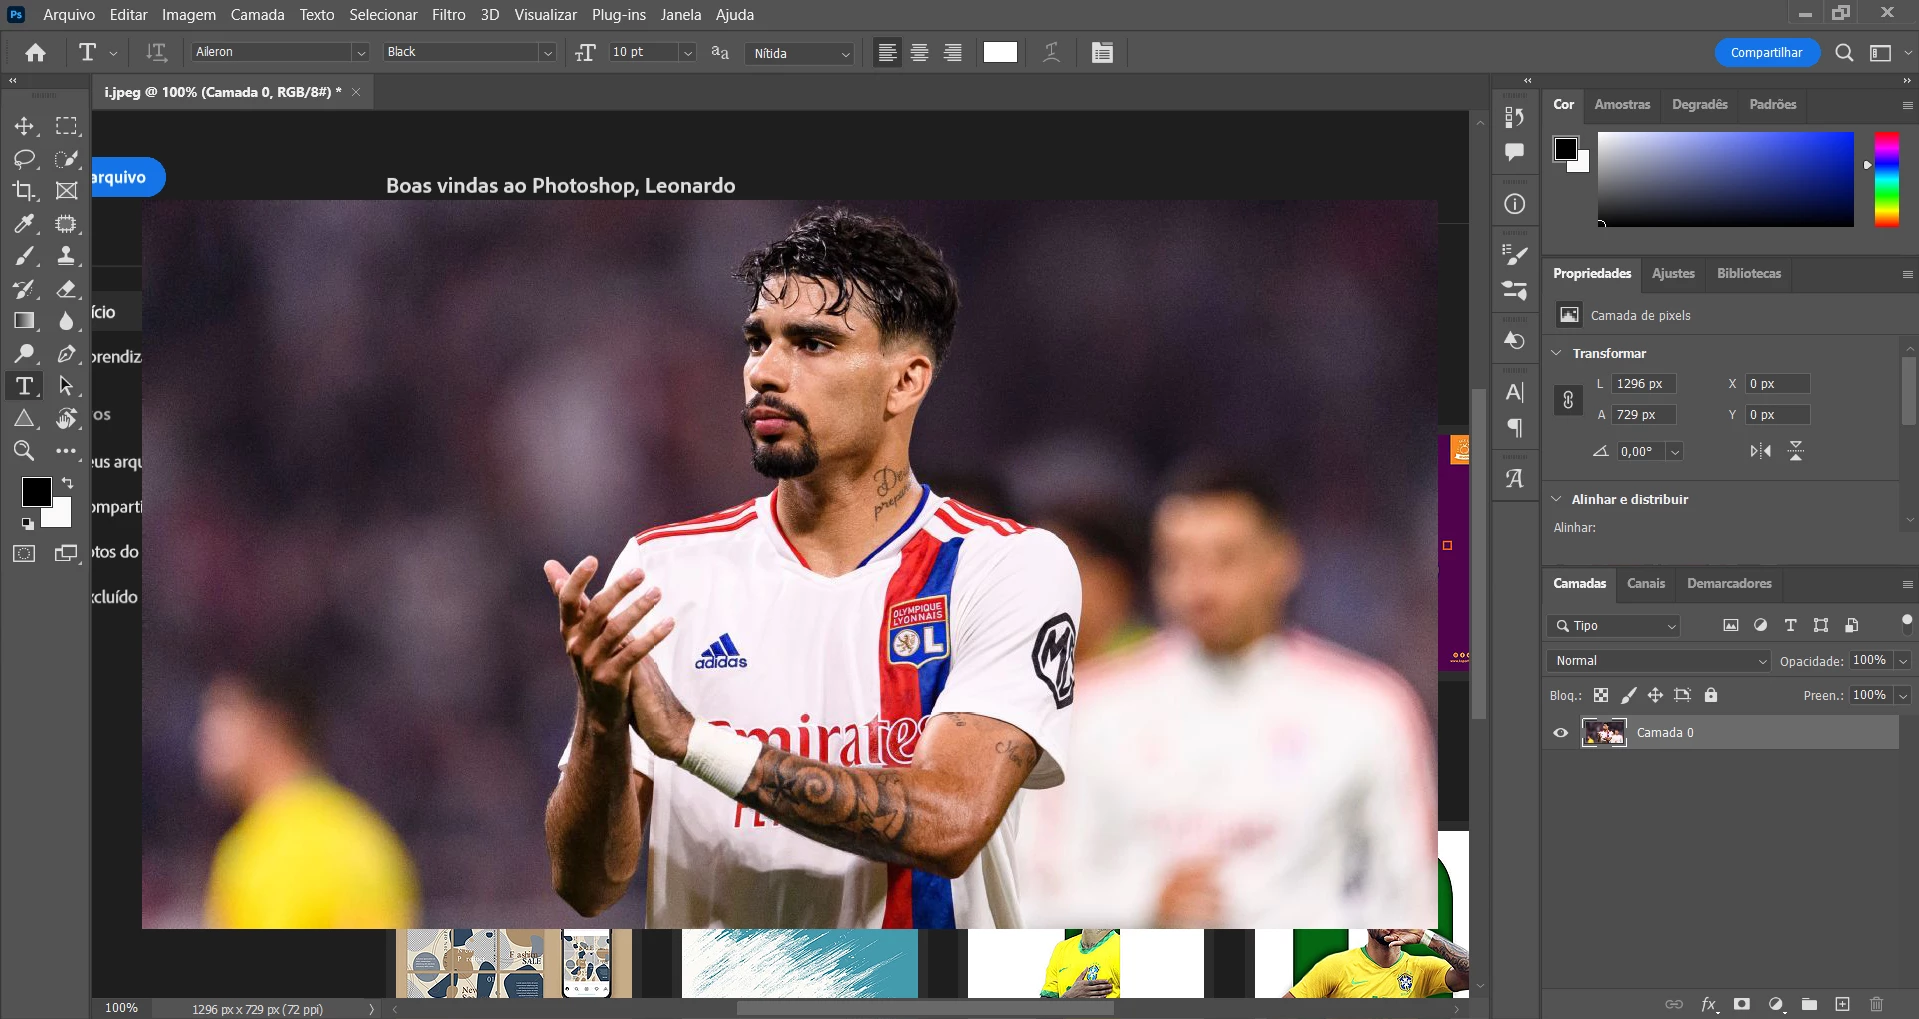This screenshot has width=1919, height=1019.
Task: Switch to the Canais tab
Action: click(1646, 583)
